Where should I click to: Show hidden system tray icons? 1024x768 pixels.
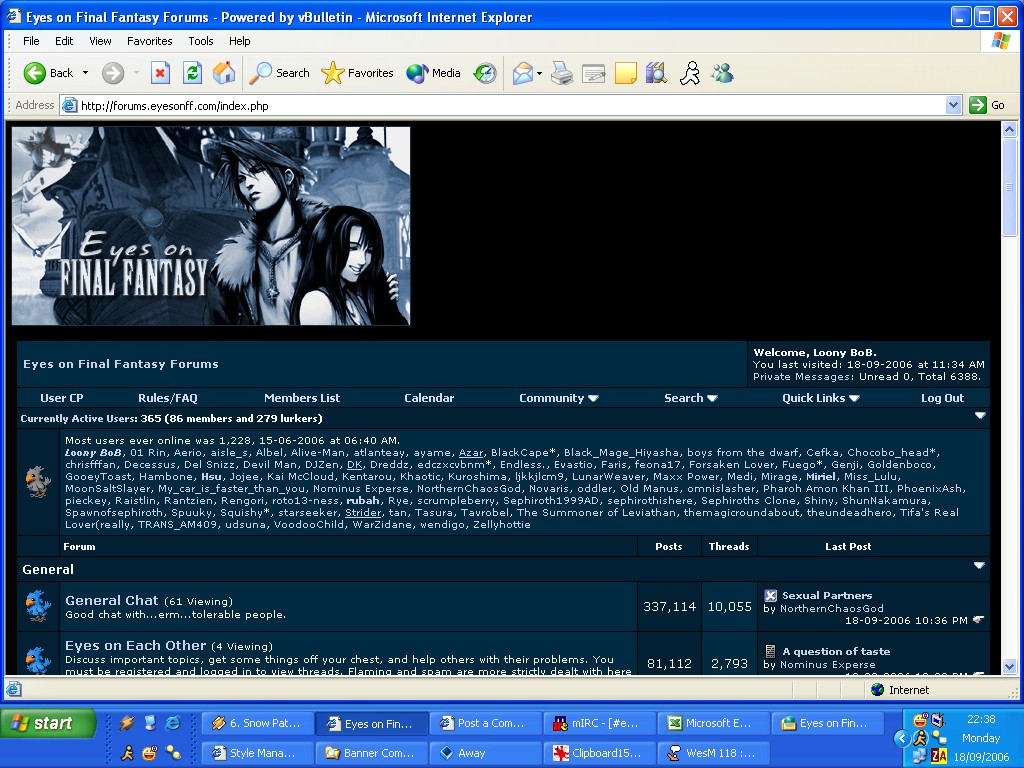click(901, 739)
